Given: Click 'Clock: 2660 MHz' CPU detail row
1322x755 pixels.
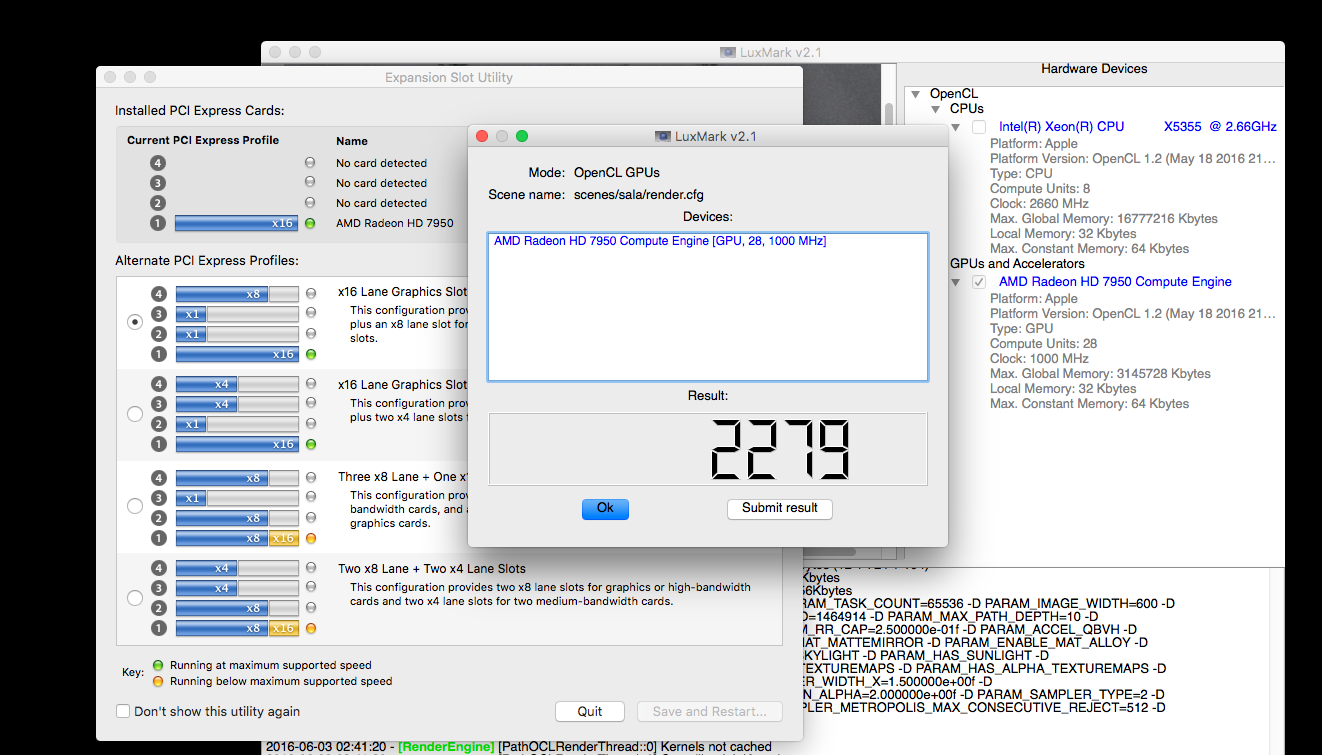Looking at the screenshot, I should click(1039, 204).
